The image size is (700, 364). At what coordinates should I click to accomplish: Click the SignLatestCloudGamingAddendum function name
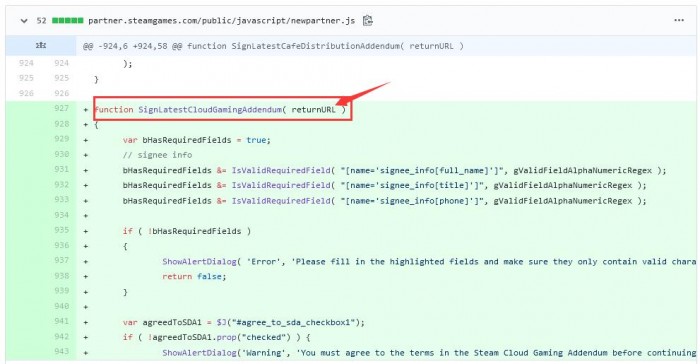pyautogui.click(x=210, y=109)
